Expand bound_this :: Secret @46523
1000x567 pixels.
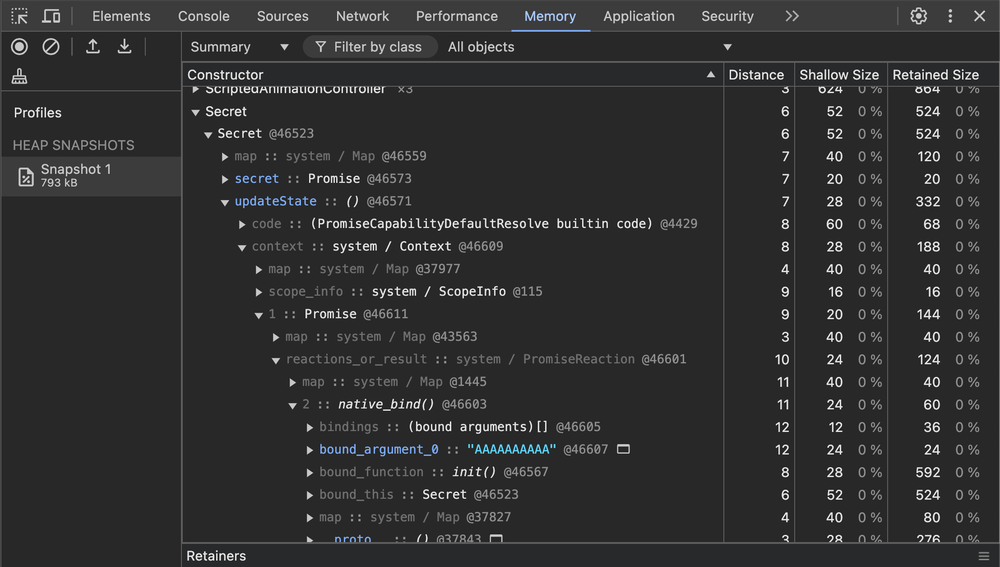(x=309, y=495)
